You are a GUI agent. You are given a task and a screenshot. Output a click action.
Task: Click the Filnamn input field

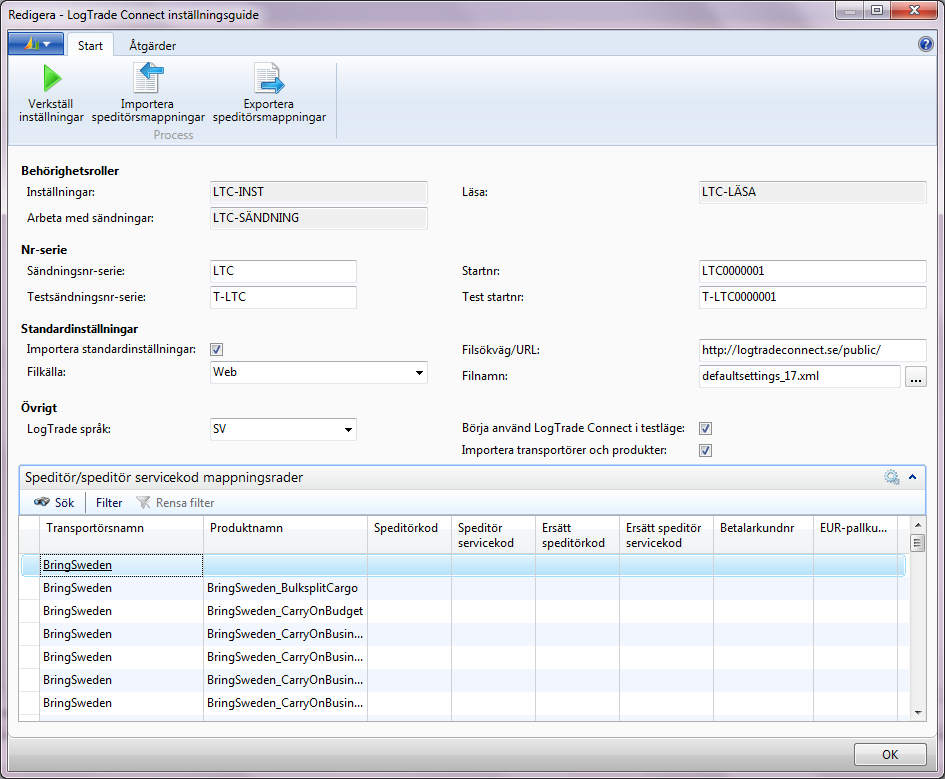pyautogui.click(x=800, y=376)
